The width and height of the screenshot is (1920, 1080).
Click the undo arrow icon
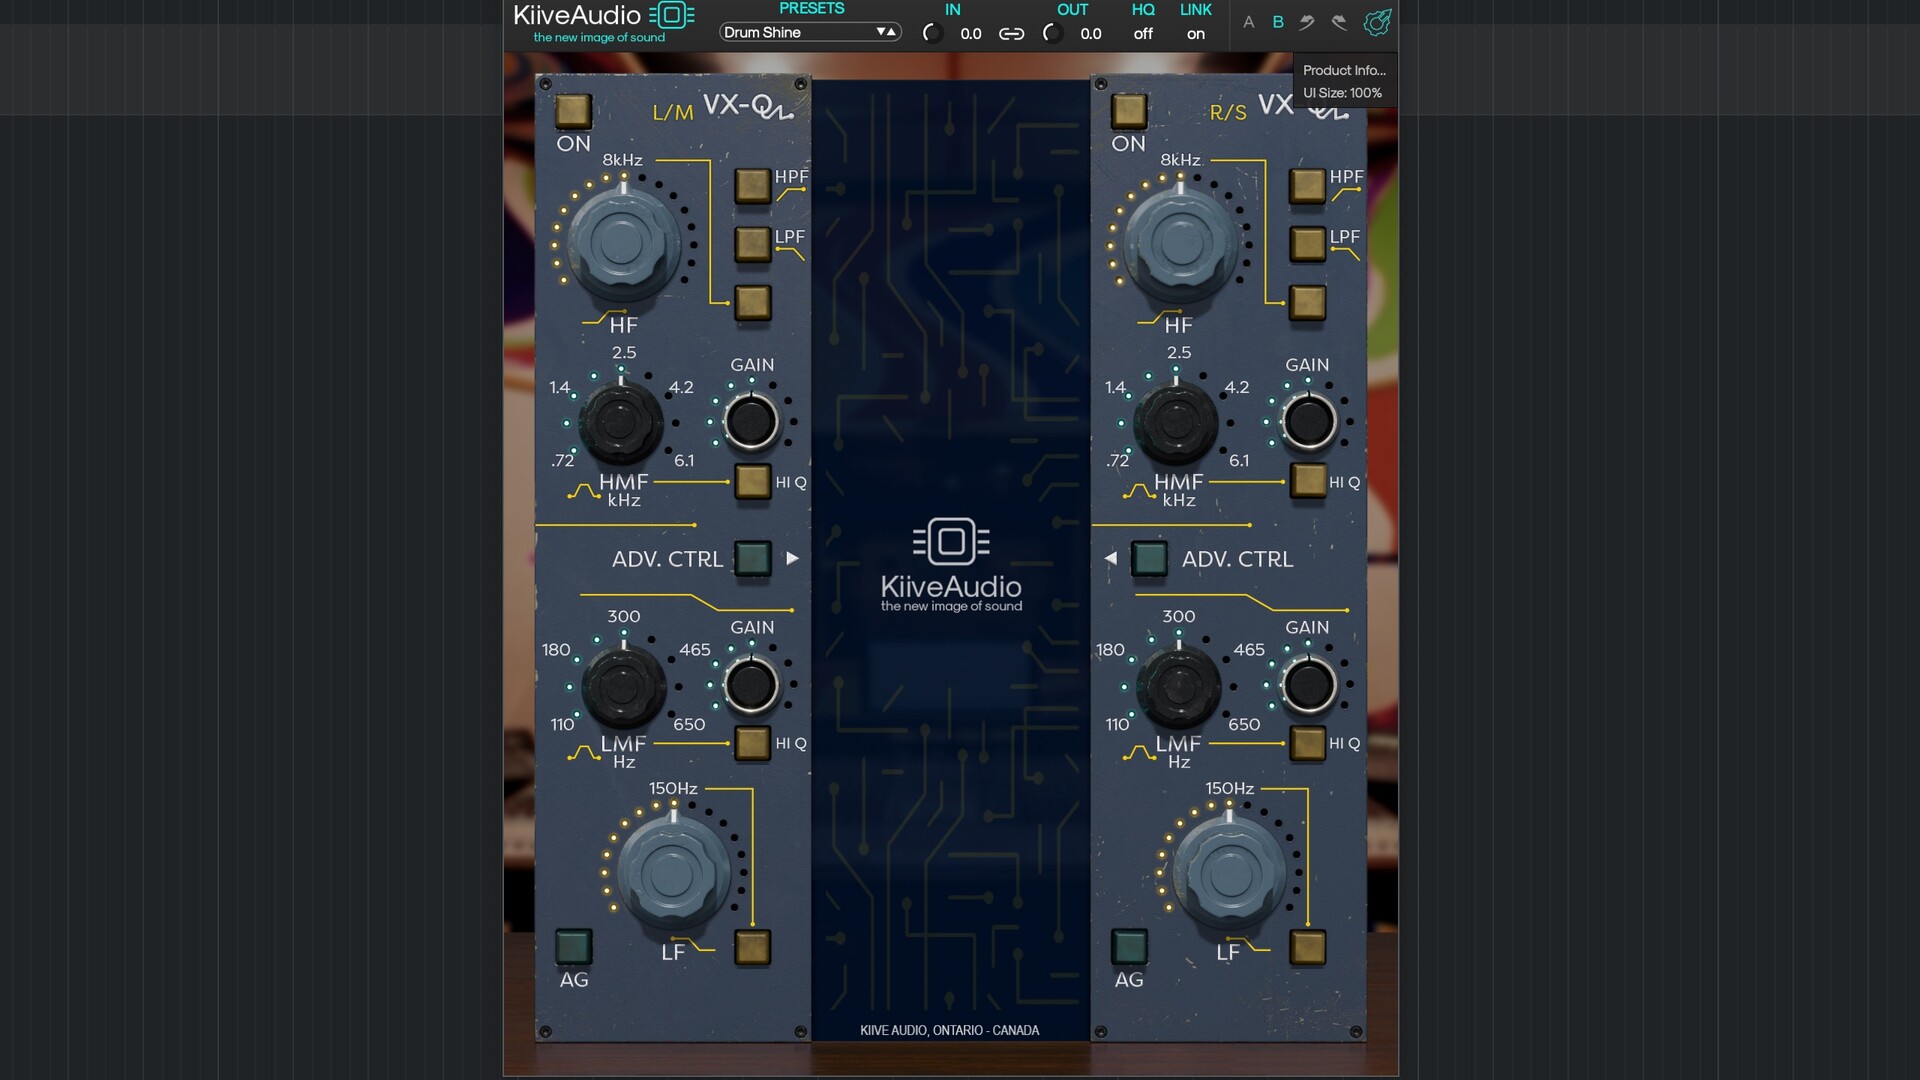coord(1307,22)
